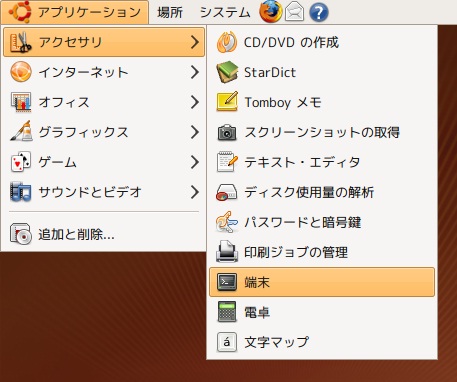The width and height of the screenshot is (457, 382).
Task: Open 追加と削除... menu entry
Action: click(x=104, y=234)
